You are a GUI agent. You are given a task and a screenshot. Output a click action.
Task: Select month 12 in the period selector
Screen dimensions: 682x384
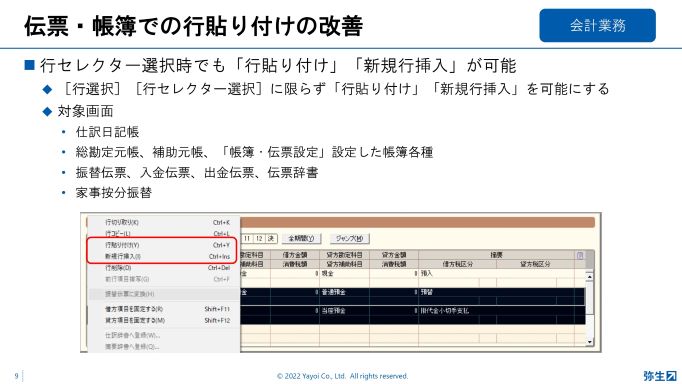259,238
